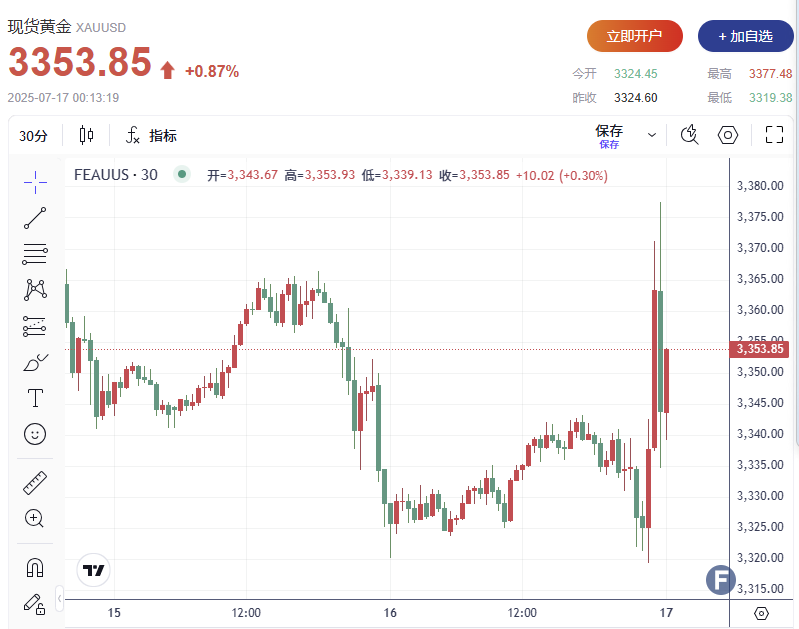Open the 30分 time interval dropdown

click(33, 136)
